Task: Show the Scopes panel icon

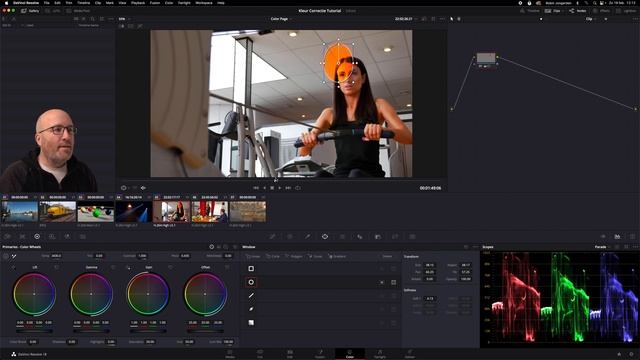Action: [x=618, y=236]
